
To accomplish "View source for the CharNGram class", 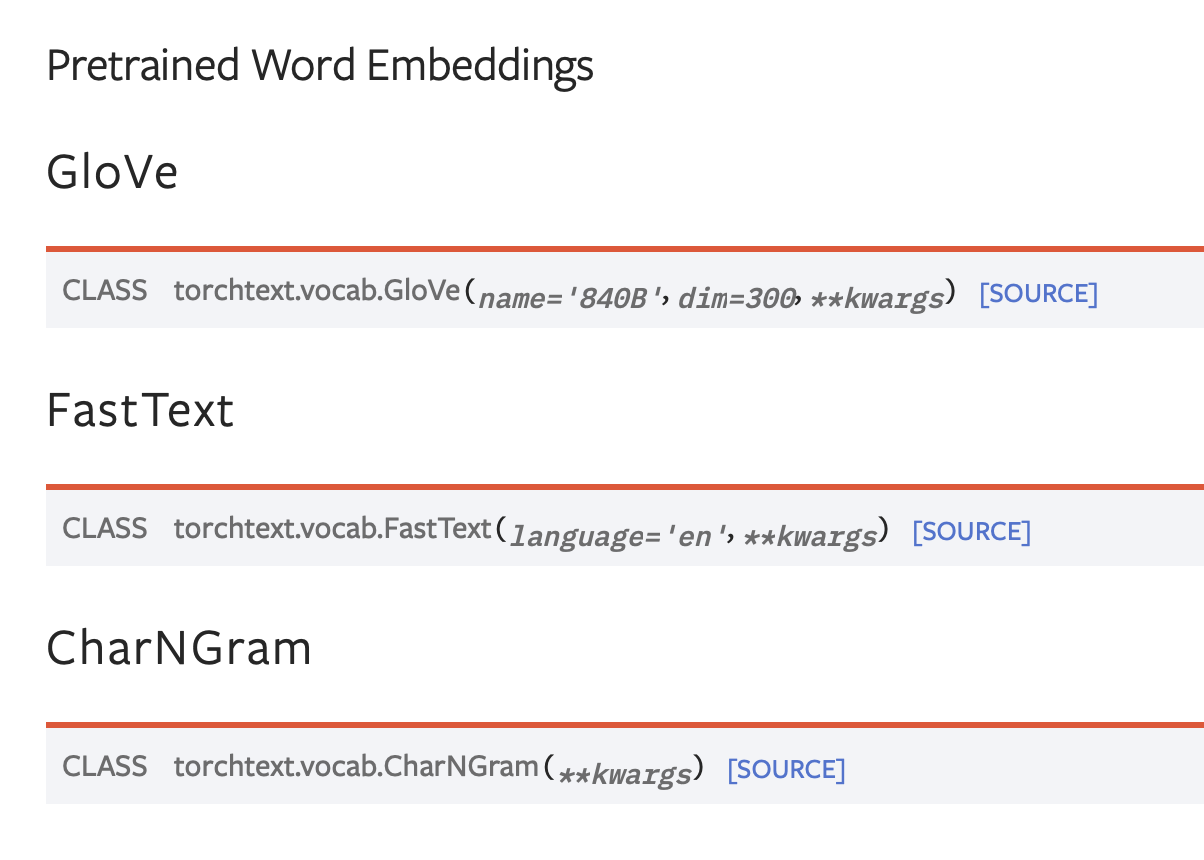I will tap(786, 770).
